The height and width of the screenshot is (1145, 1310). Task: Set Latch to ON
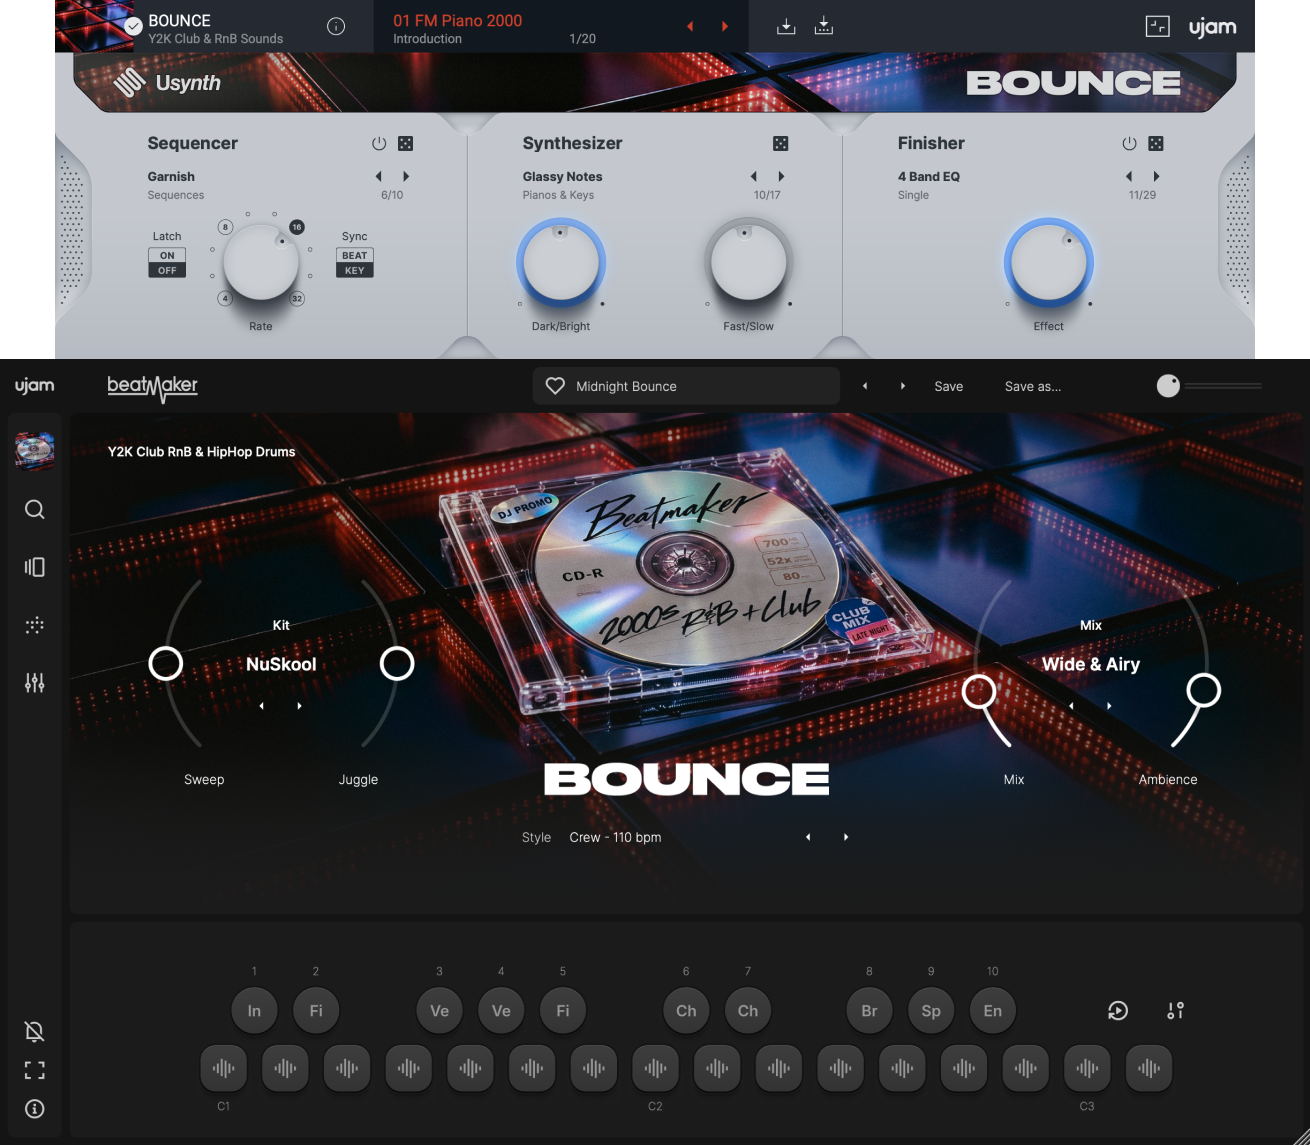(x=167, y=255)
